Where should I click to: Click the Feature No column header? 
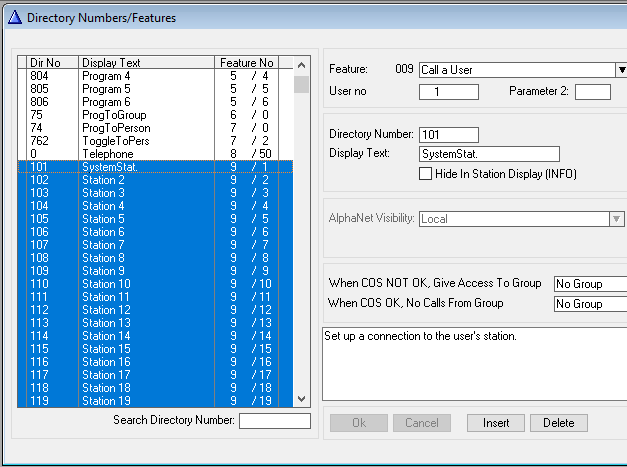pos(246,62)
